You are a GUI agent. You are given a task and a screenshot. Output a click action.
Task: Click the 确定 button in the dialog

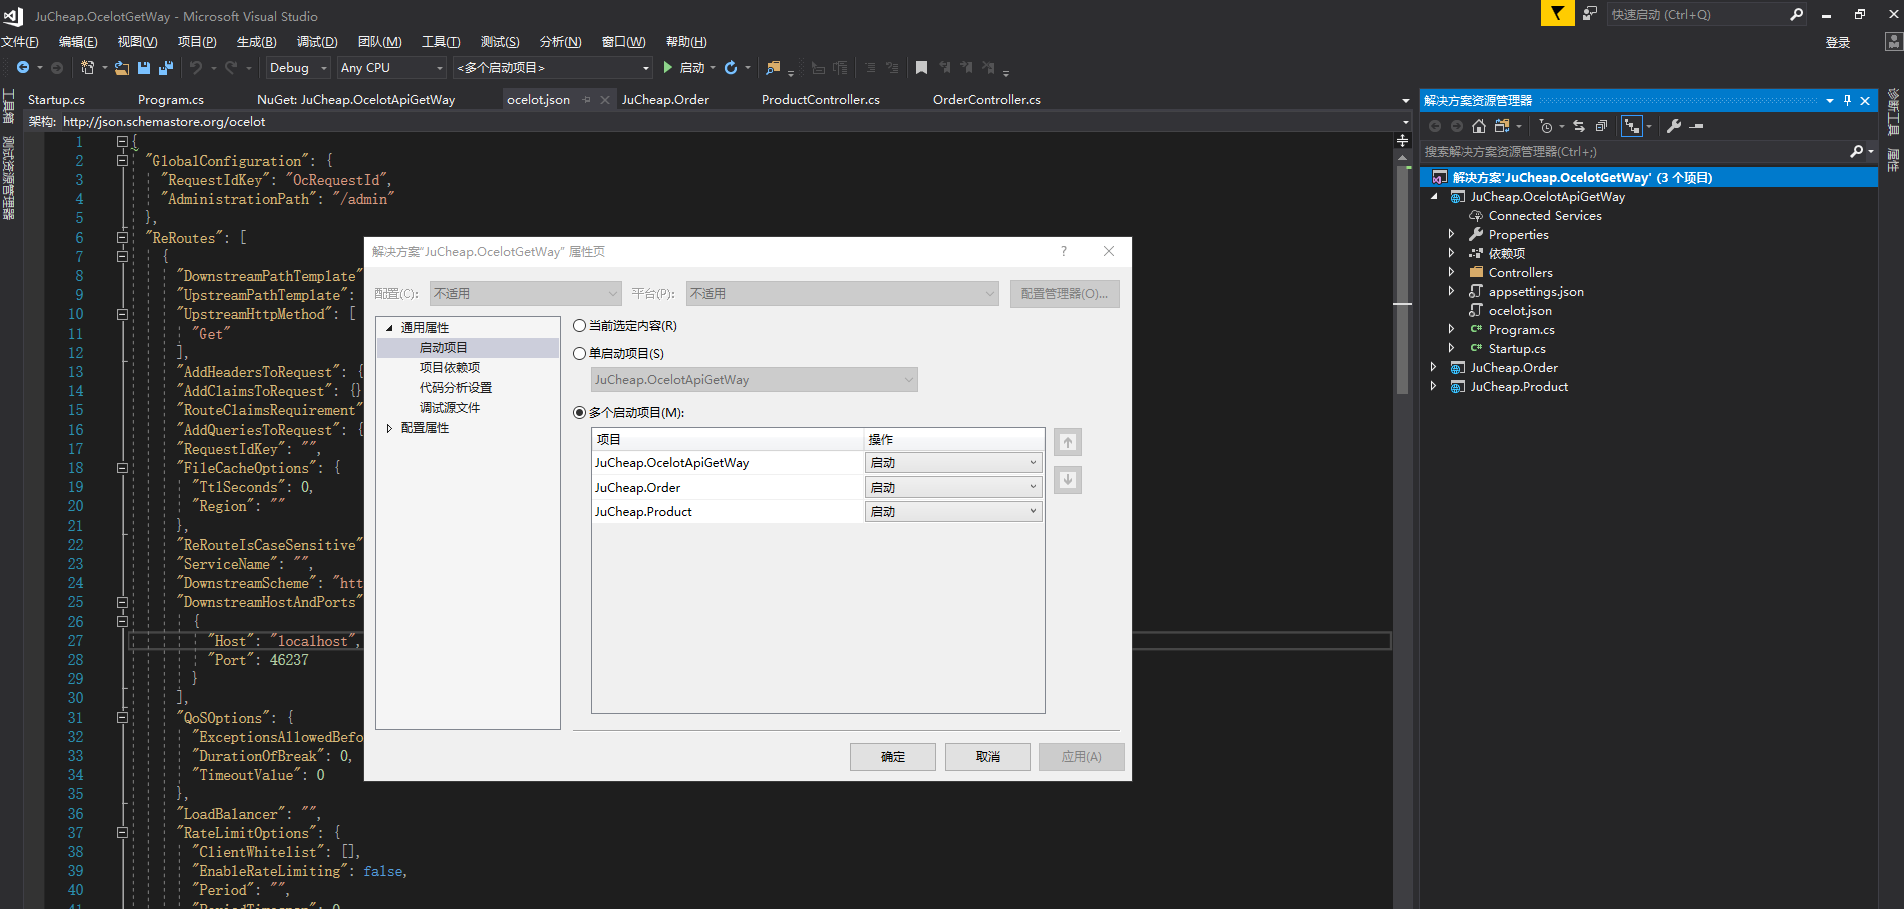893,757
